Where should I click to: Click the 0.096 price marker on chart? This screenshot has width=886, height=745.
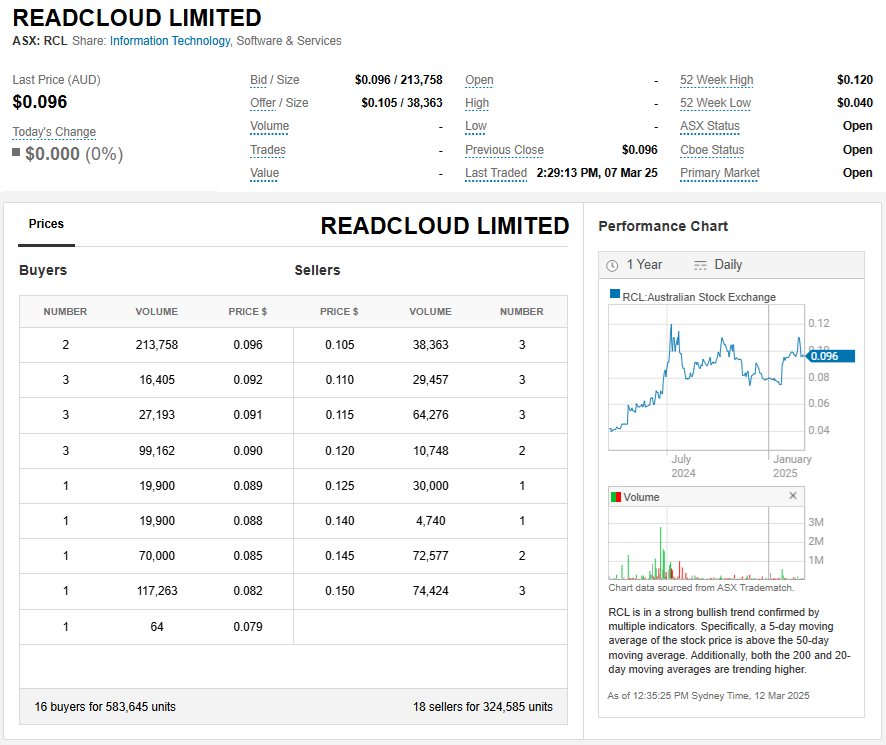[x=829, y=356]
